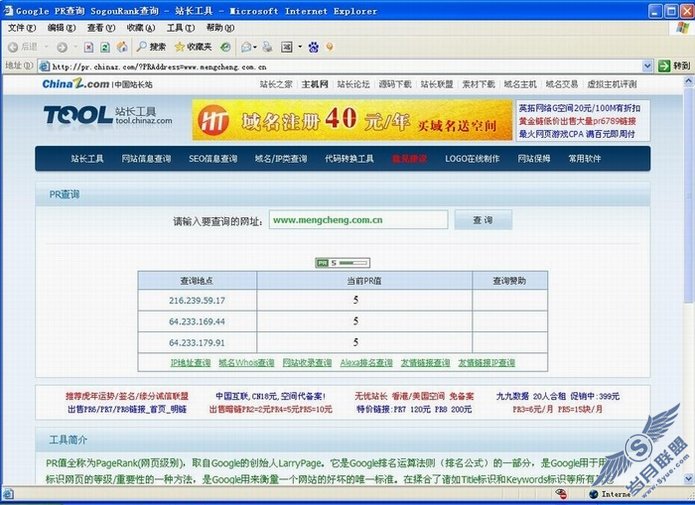
Task: Click the Internet zone globe in the status bar
Action: [594, 494]
